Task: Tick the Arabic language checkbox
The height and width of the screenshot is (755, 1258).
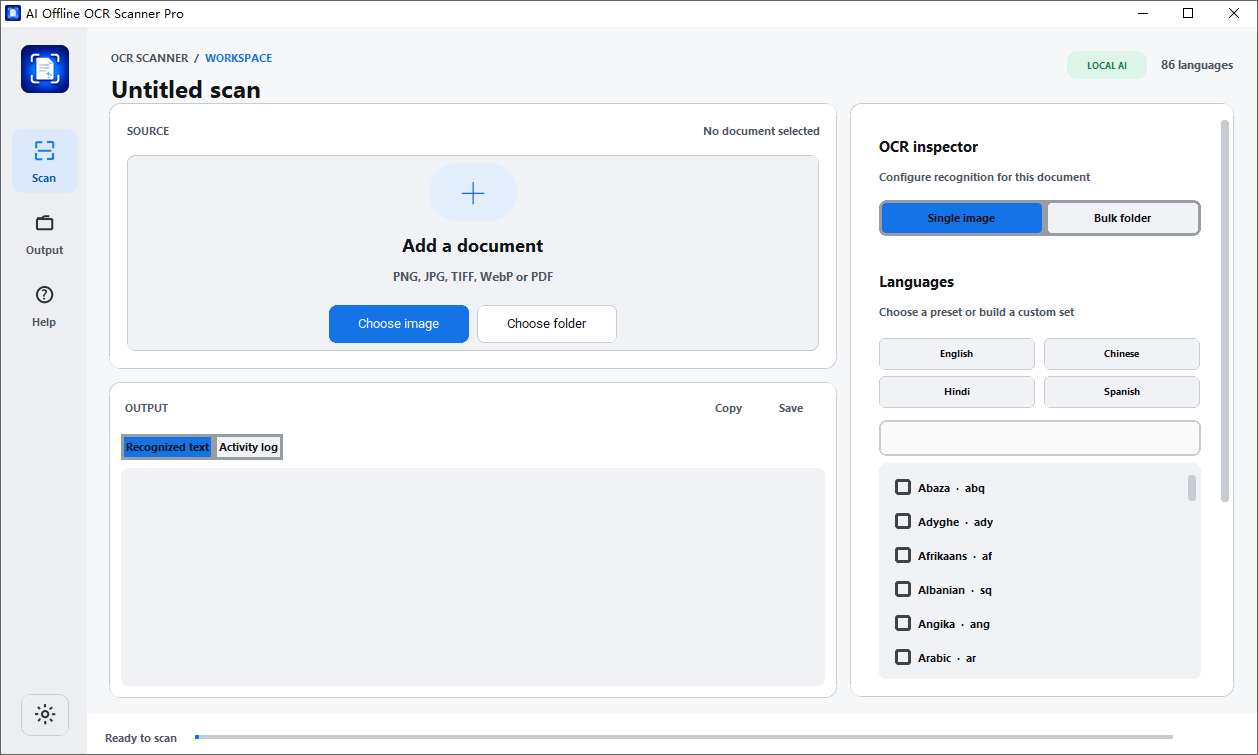Action: click(903, 657)
